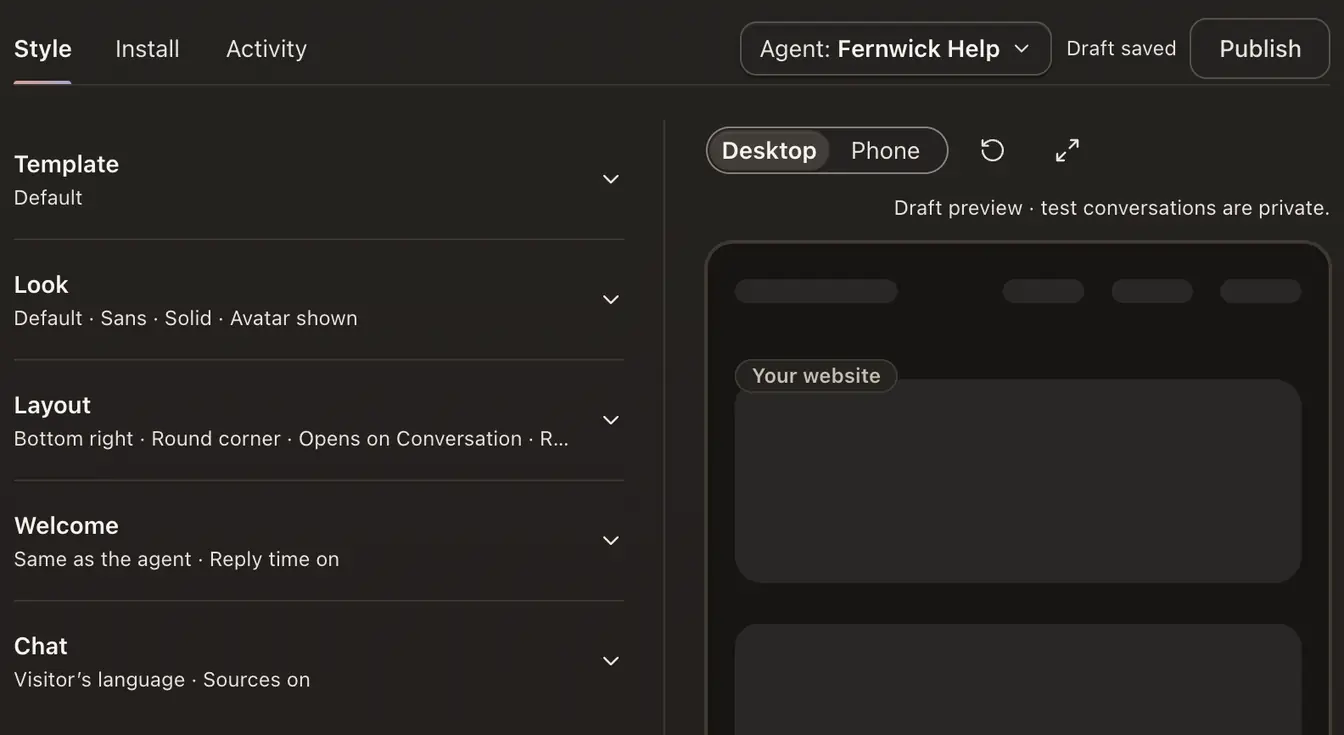1344x735 pixels.
Task: Expand the Welcome section chevron
Action: point(611,541)
